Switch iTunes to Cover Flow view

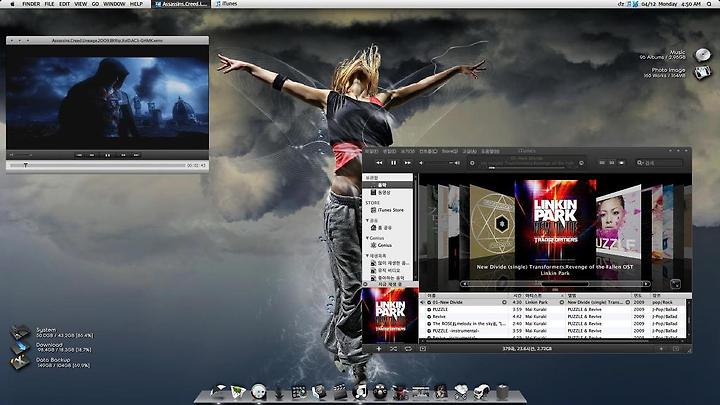click(621, 163)
